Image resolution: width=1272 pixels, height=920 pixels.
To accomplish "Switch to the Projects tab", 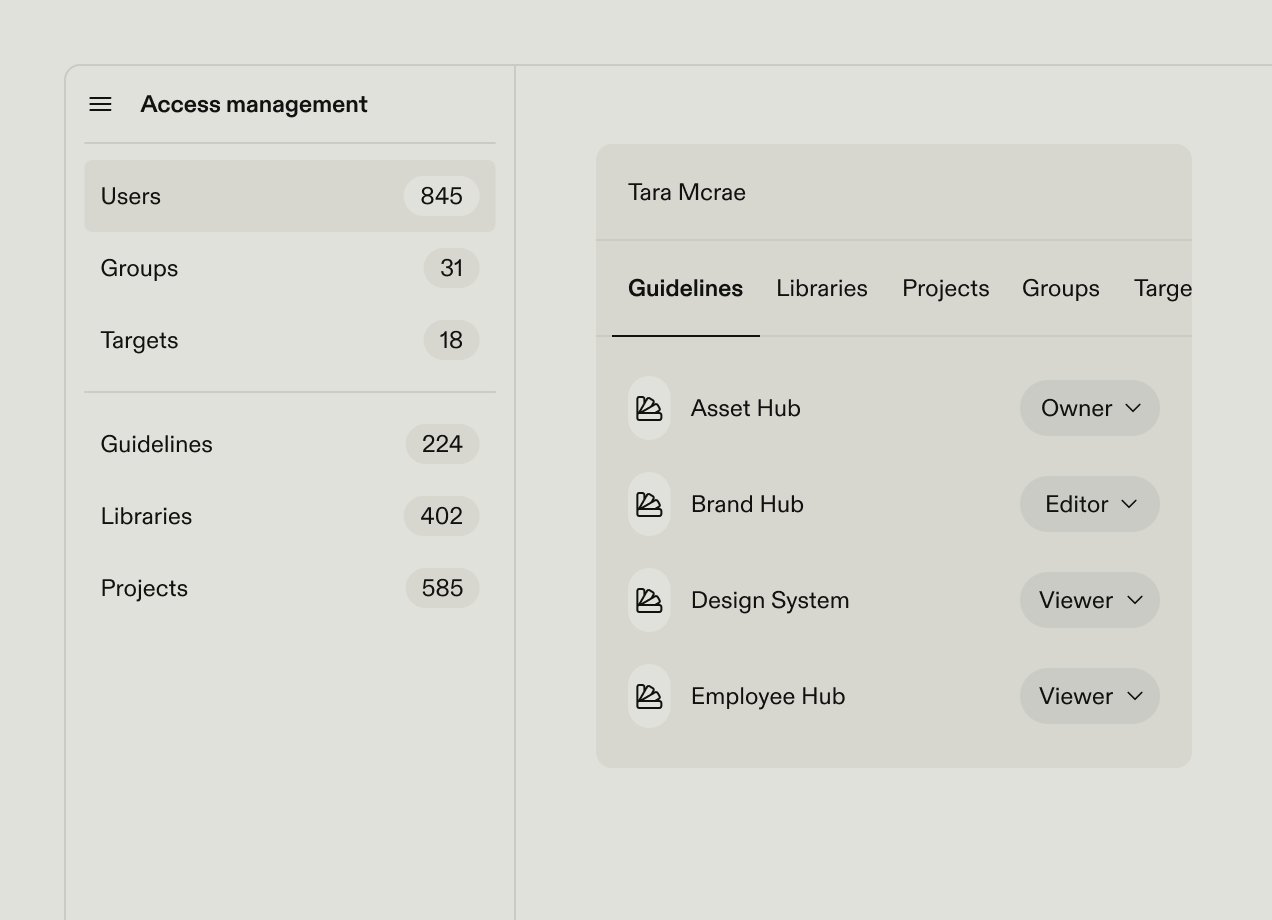I will 945,289.
